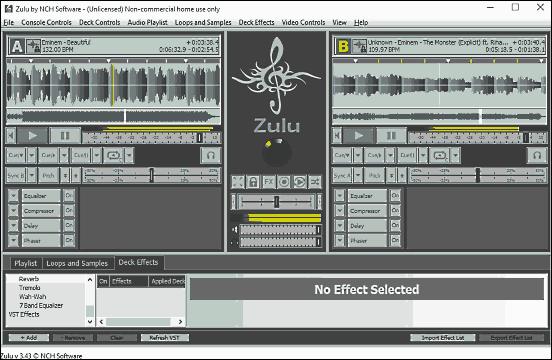The width and height of the screenshot is (552, 360).
Task: Expand the Delay slot dropdown on Deck B
Action: pos(339,225)
